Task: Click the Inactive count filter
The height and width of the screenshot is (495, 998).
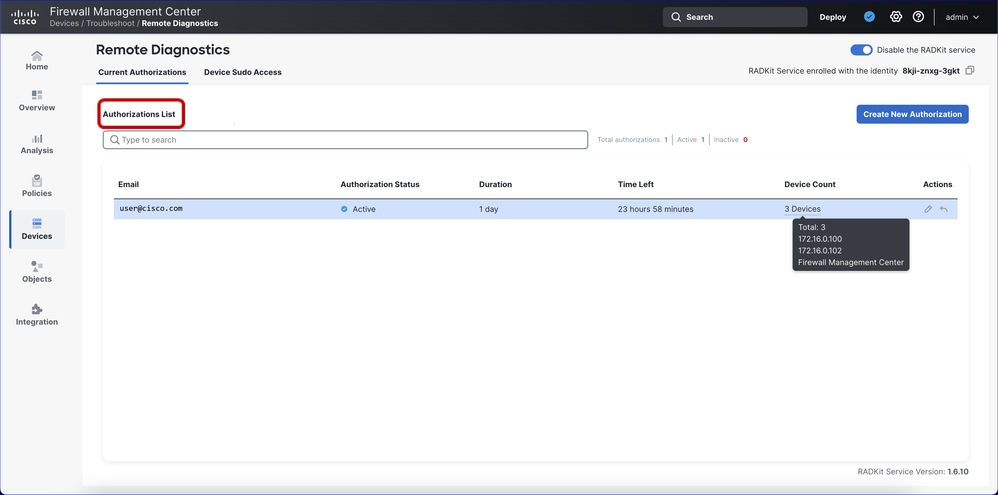Action: (730, 139)
